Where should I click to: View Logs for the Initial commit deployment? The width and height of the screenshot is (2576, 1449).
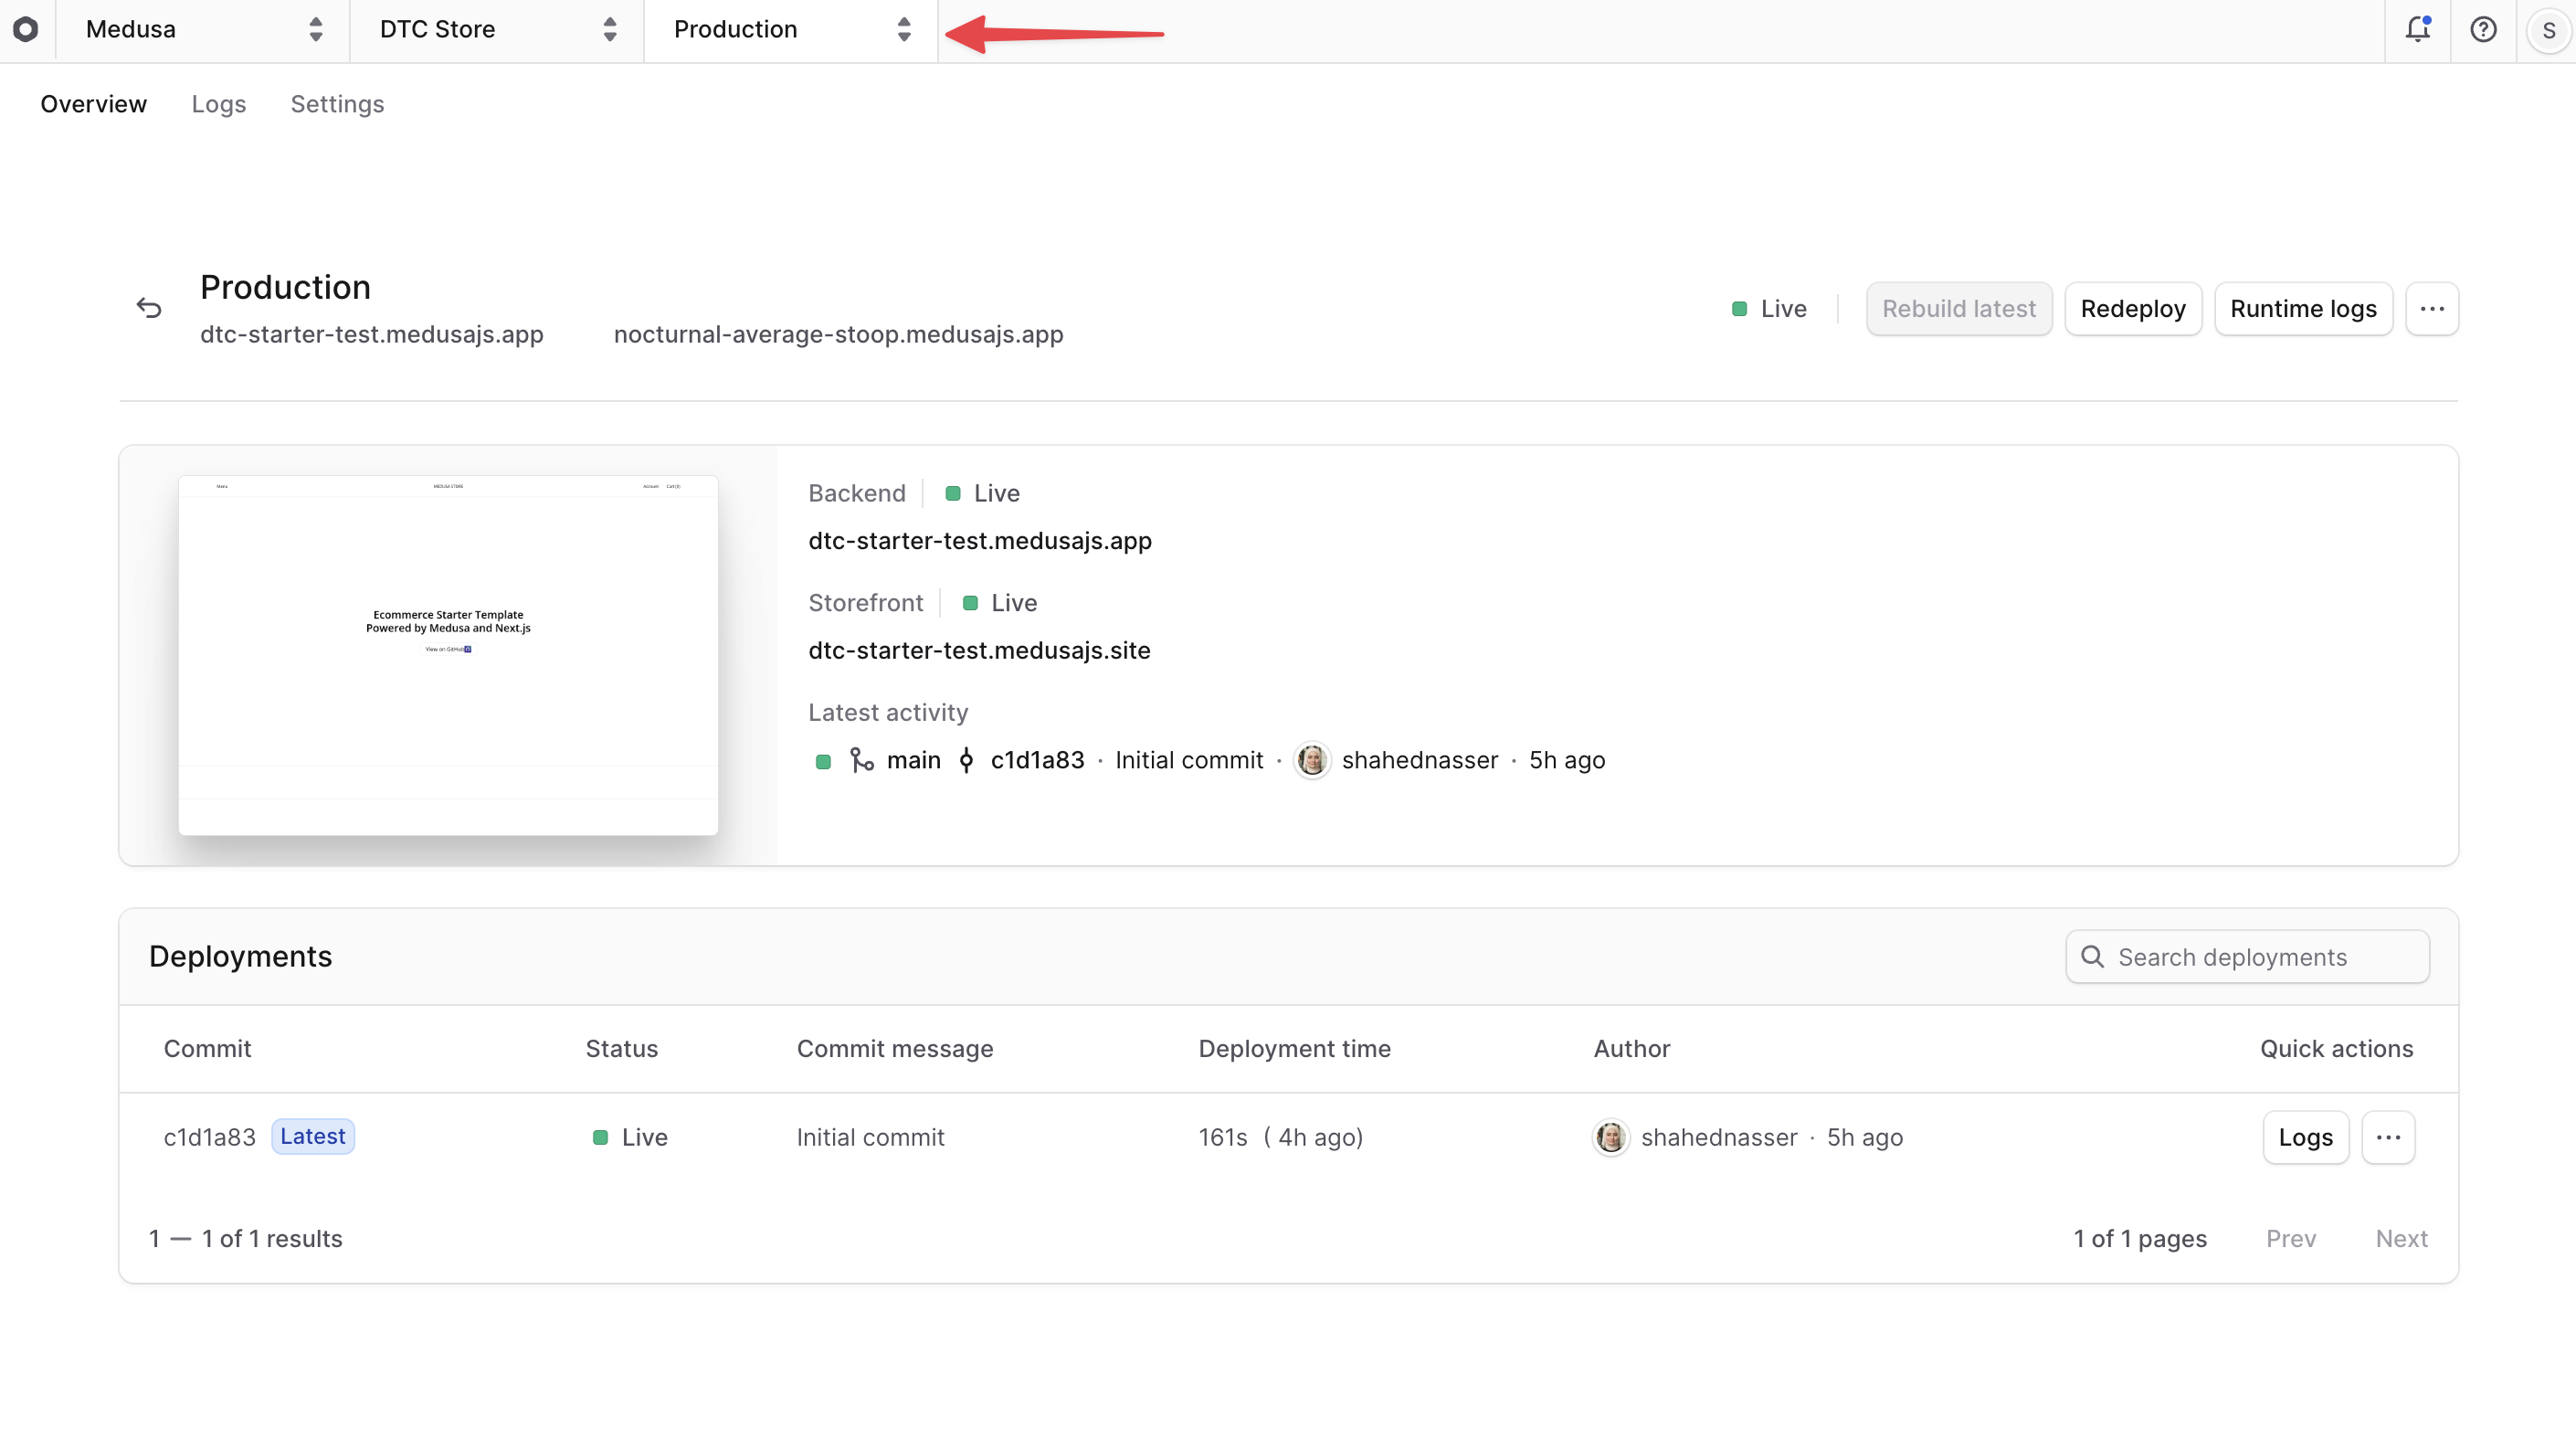(x=2305, y=1137)
